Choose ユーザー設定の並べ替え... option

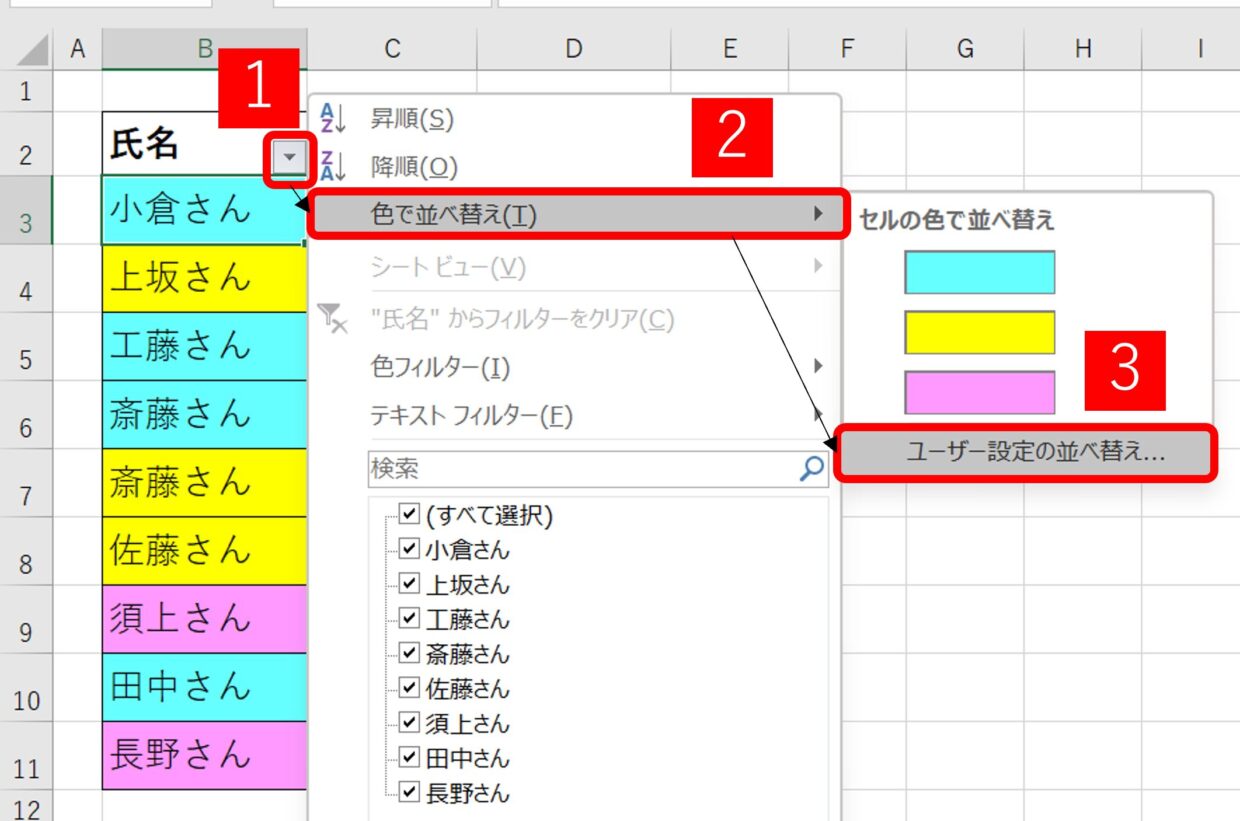[x=1026, y=452]
